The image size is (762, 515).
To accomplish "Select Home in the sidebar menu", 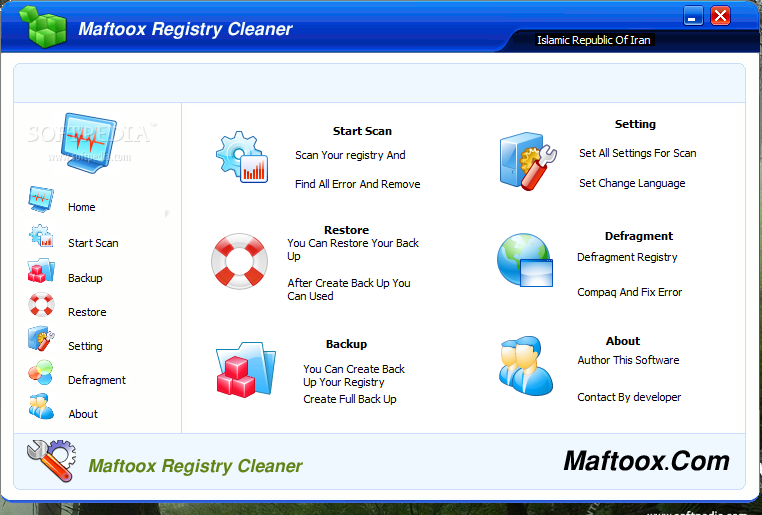I will (82, 207).
